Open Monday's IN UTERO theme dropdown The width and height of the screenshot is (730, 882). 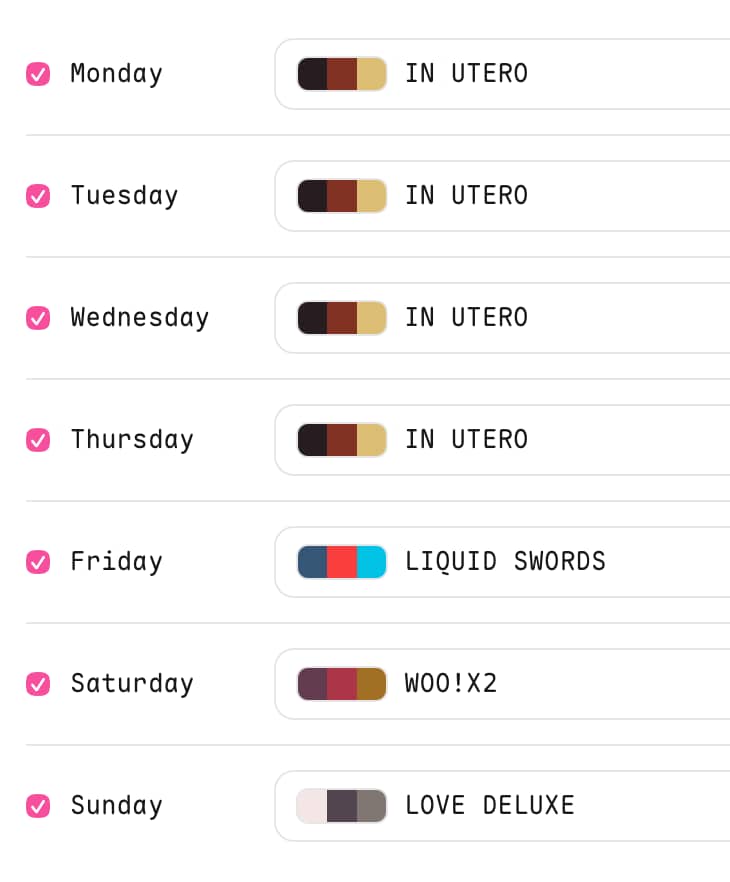point(502,74)
